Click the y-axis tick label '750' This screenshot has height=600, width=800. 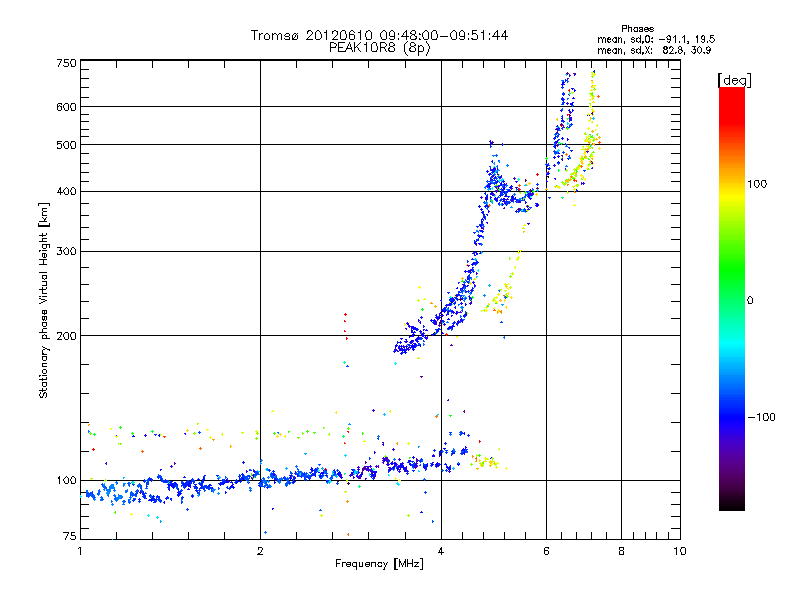(x=66, y=63)
